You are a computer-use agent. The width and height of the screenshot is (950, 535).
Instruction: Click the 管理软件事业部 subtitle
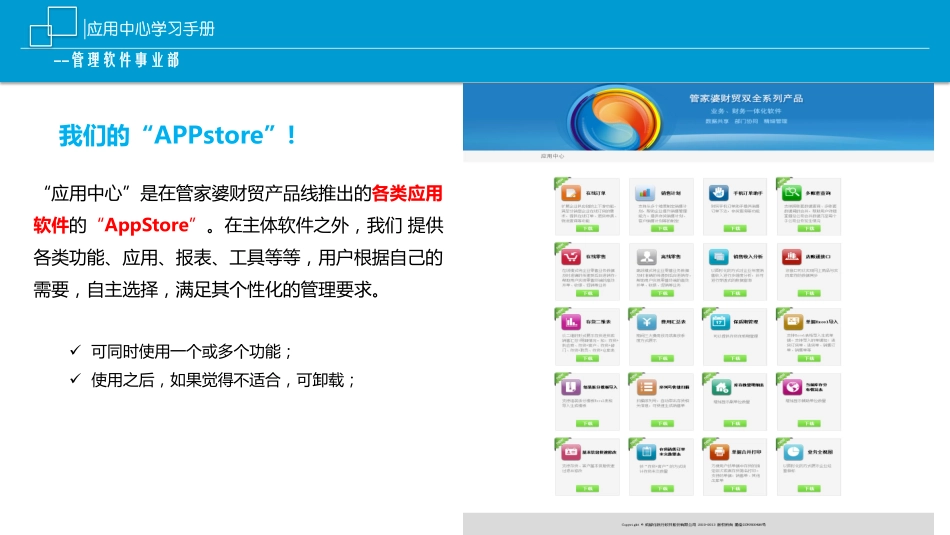click(x=125, y=59)
